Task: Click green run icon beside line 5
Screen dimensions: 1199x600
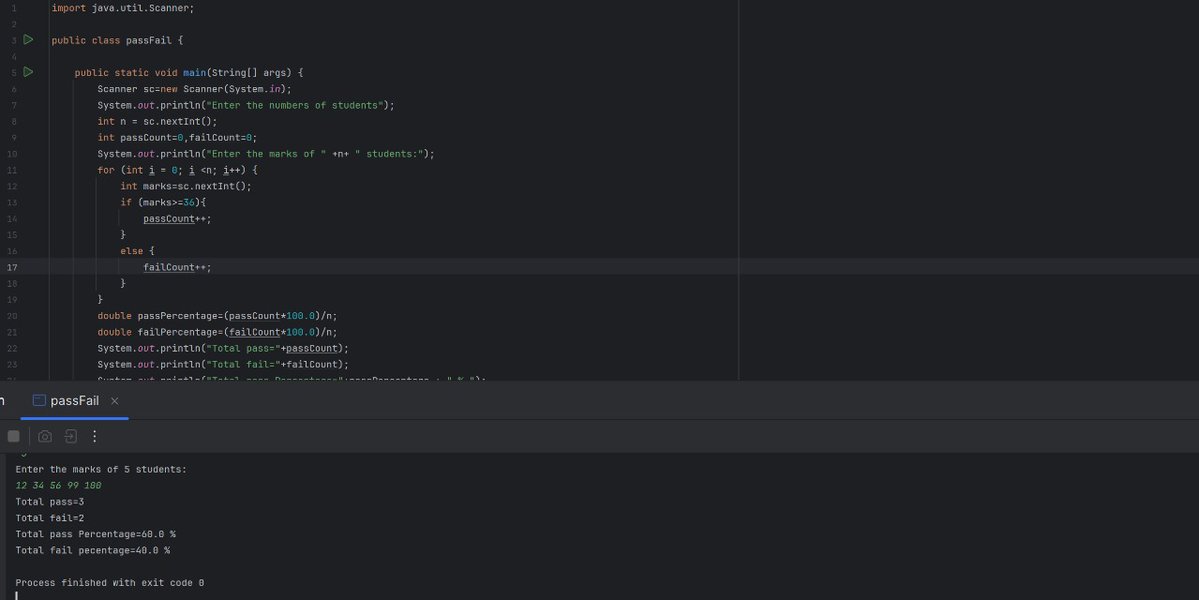Action: pyautogui.click(x=27, y=72)
